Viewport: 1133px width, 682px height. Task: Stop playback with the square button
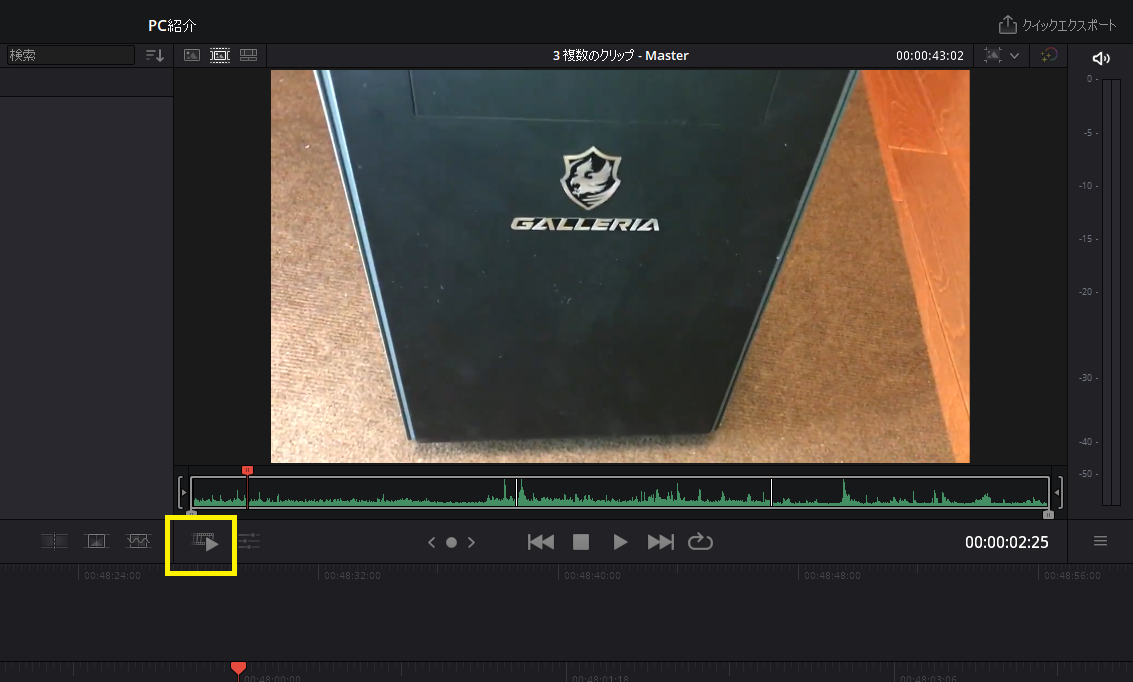point(581,542)
